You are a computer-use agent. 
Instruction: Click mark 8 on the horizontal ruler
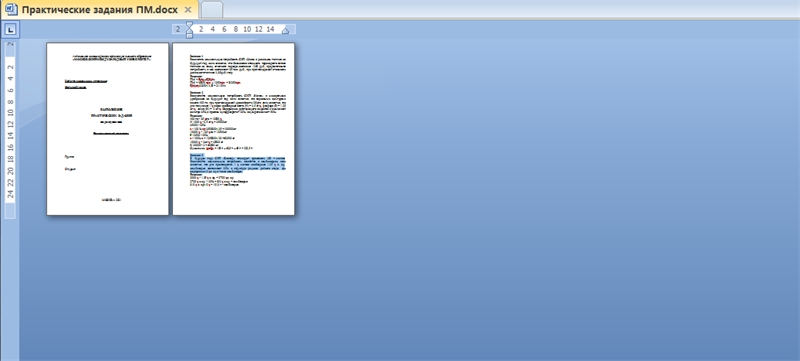(236, 29)
